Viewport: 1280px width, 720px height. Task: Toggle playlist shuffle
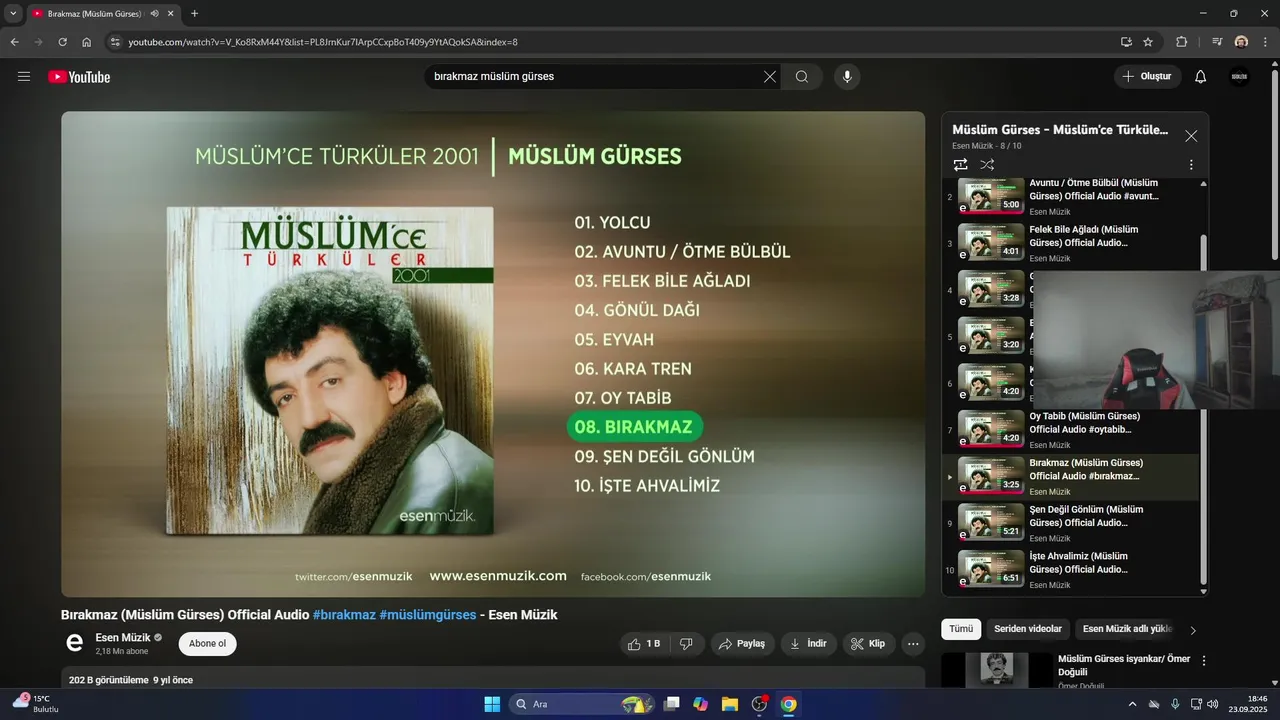click(x=987, y=165)
